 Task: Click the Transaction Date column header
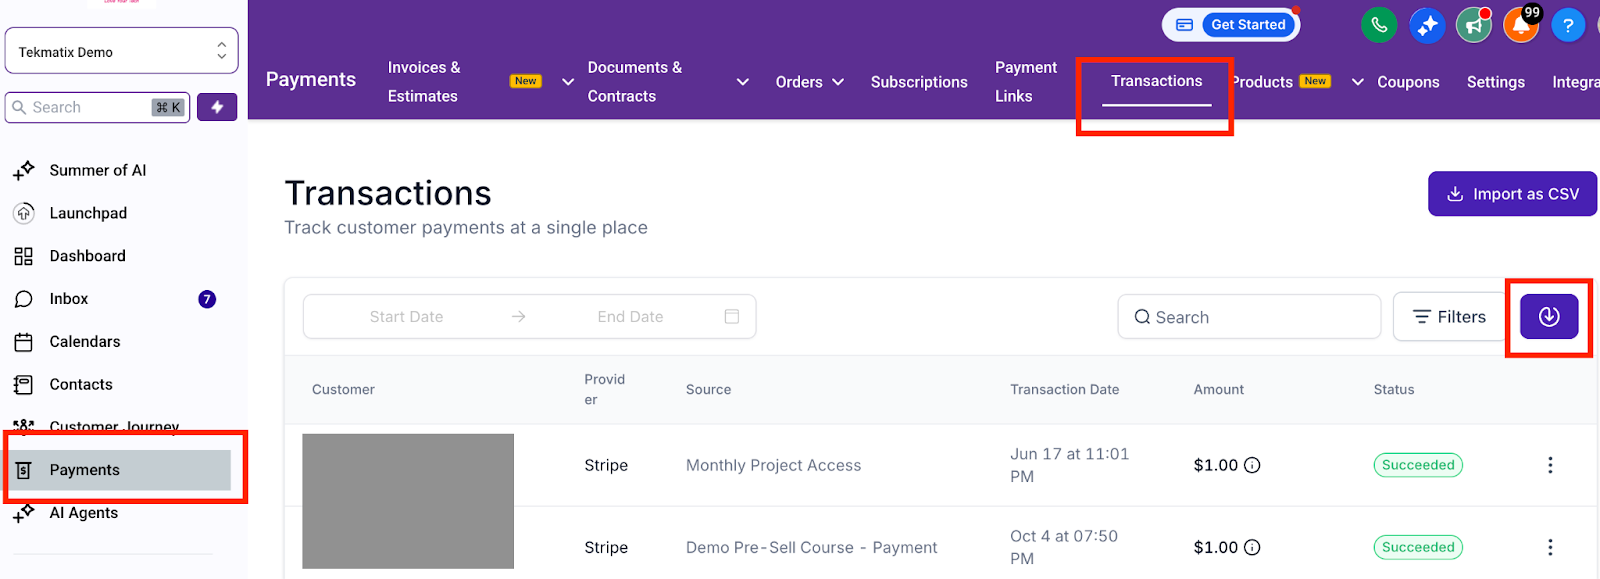pos(1064,389)
